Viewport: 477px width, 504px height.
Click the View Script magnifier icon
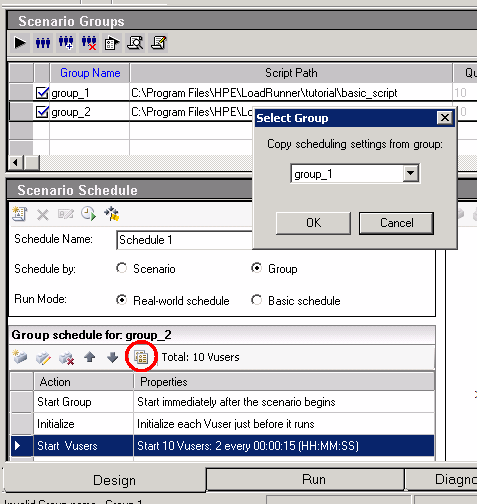135,43
